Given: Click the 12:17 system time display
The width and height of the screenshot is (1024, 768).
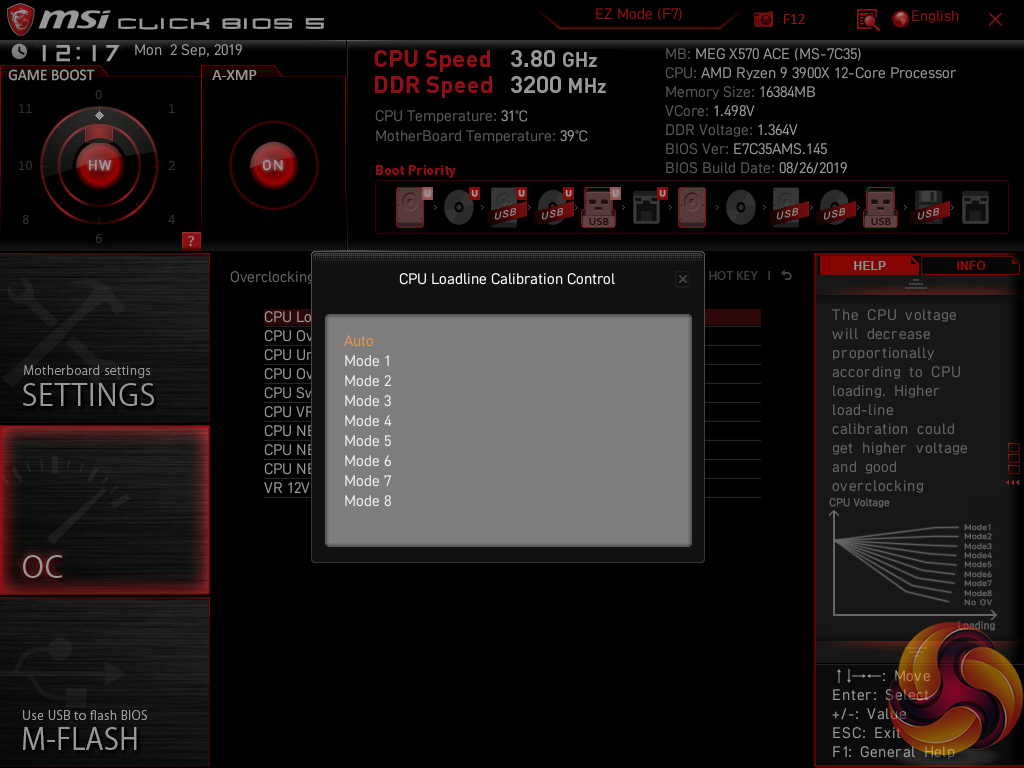Looking at the screenshot, I should pyautogui.click(x=80, y=52).
